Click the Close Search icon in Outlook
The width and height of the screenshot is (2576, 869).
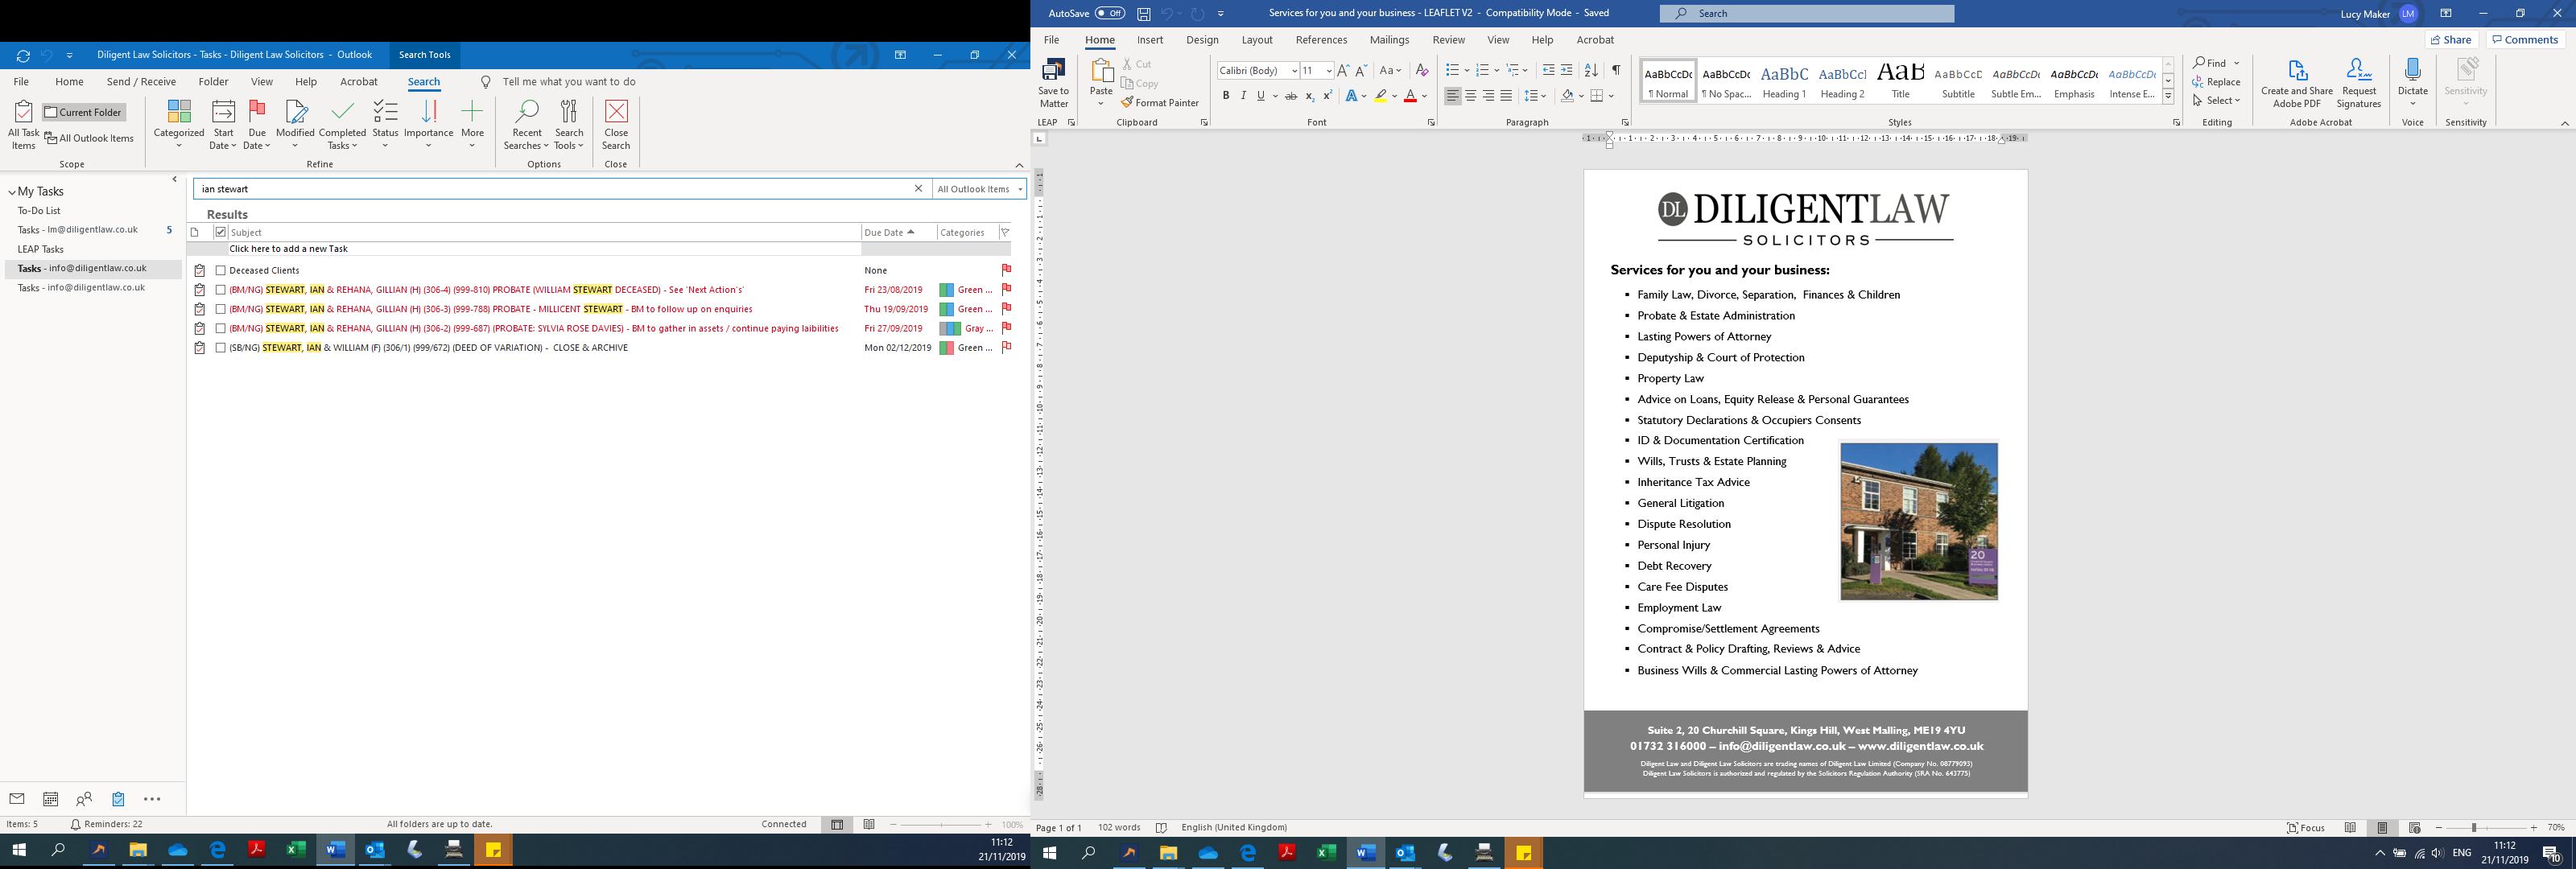616,112
